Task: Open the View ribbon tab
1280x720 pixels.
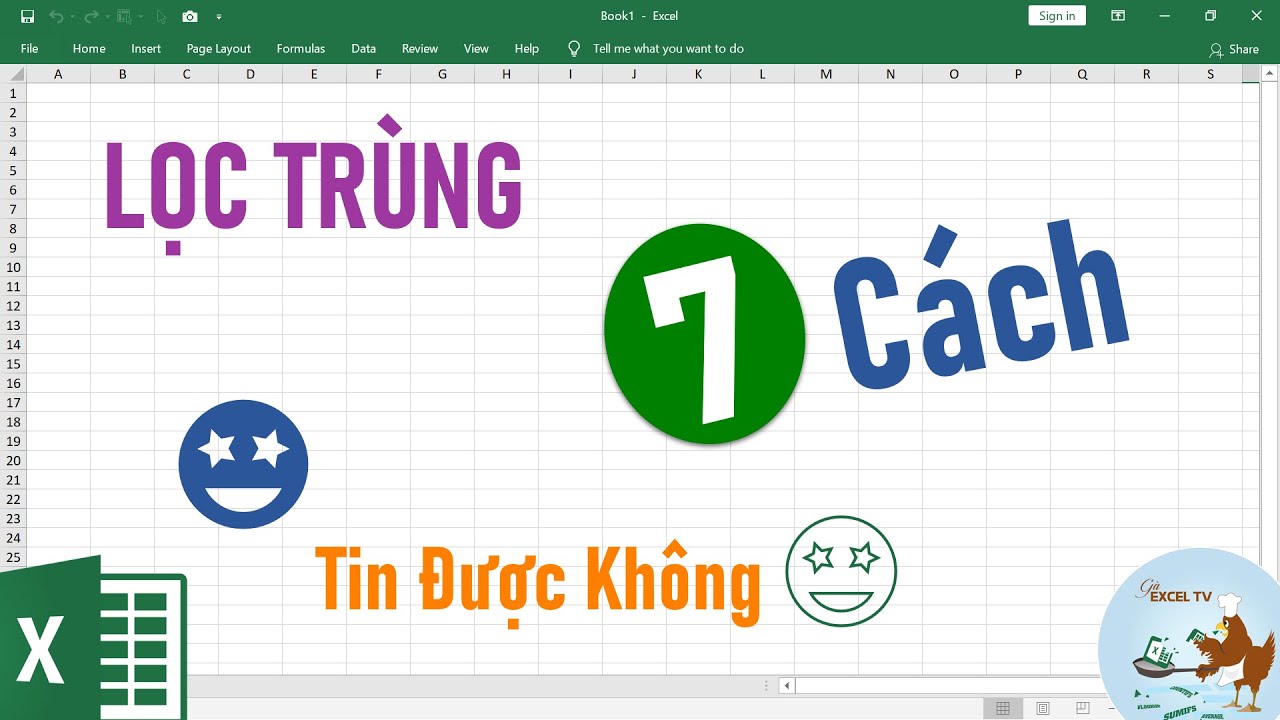Action: tap(476, 48)
